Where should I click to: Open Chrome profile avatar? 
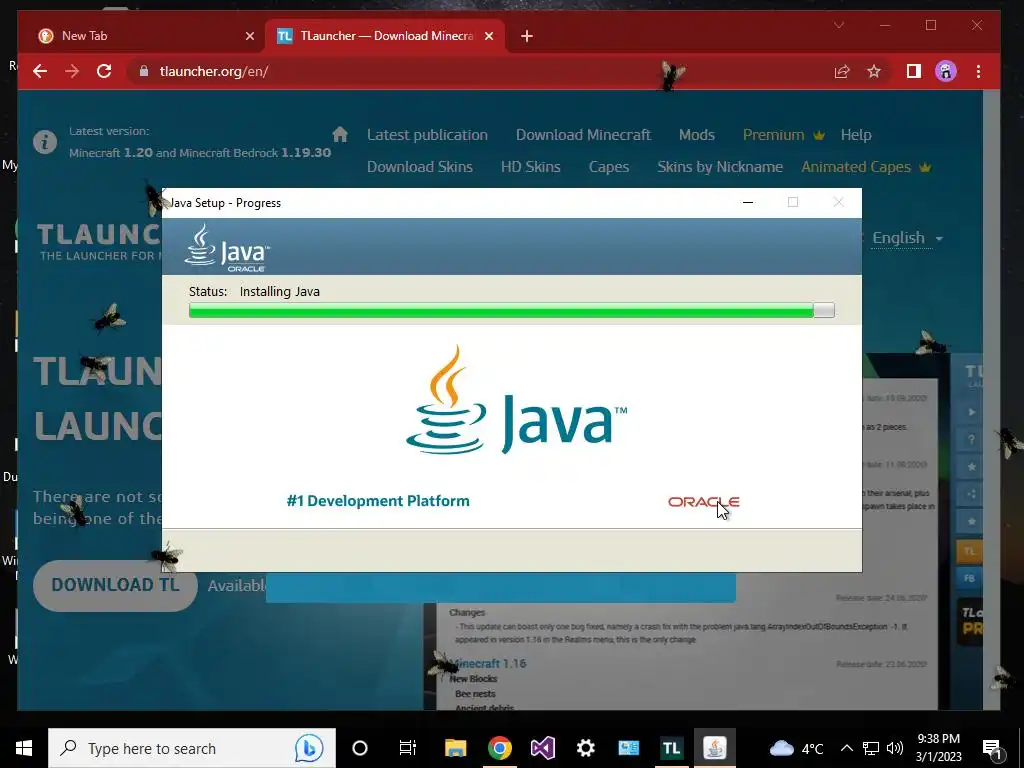coord(946,71)
